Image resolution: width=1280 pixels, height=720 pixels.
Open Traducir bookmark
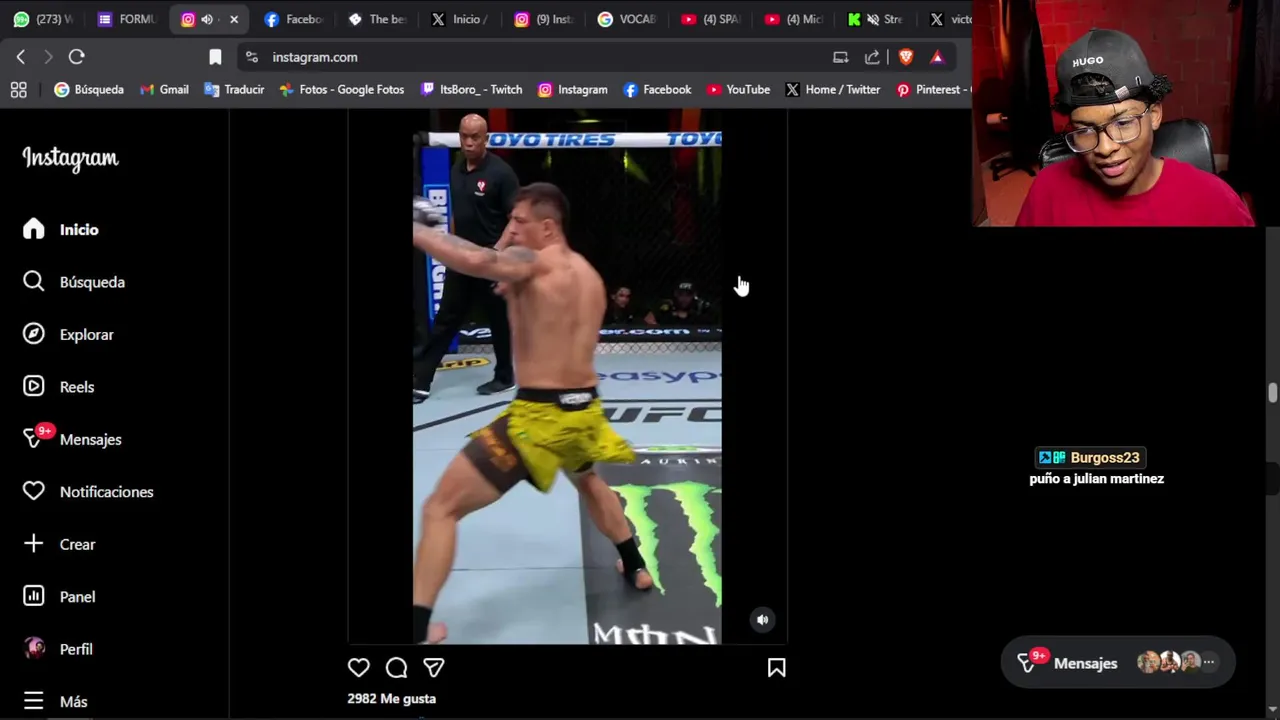click(234, 90)
